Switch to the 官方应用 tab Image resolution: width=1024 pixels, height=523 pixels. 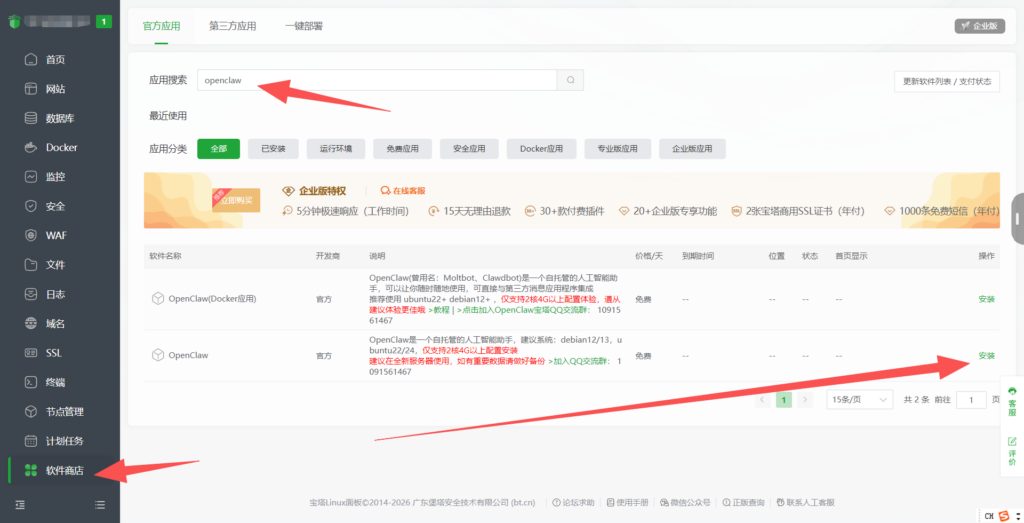(161, 26)
